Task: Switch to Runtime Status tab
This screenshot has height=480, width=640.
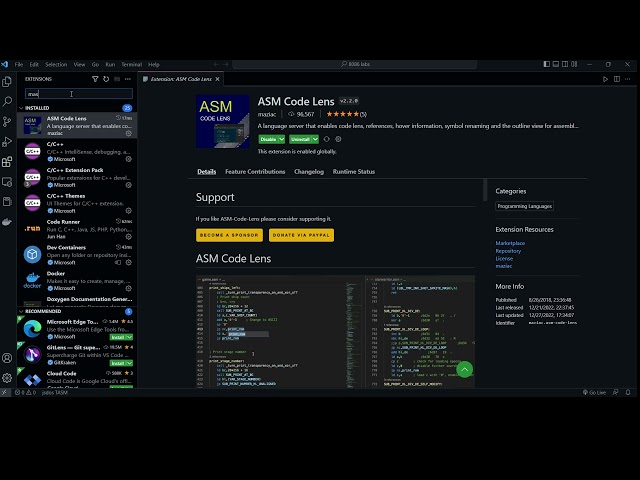Action: click(x=354, y=172)
